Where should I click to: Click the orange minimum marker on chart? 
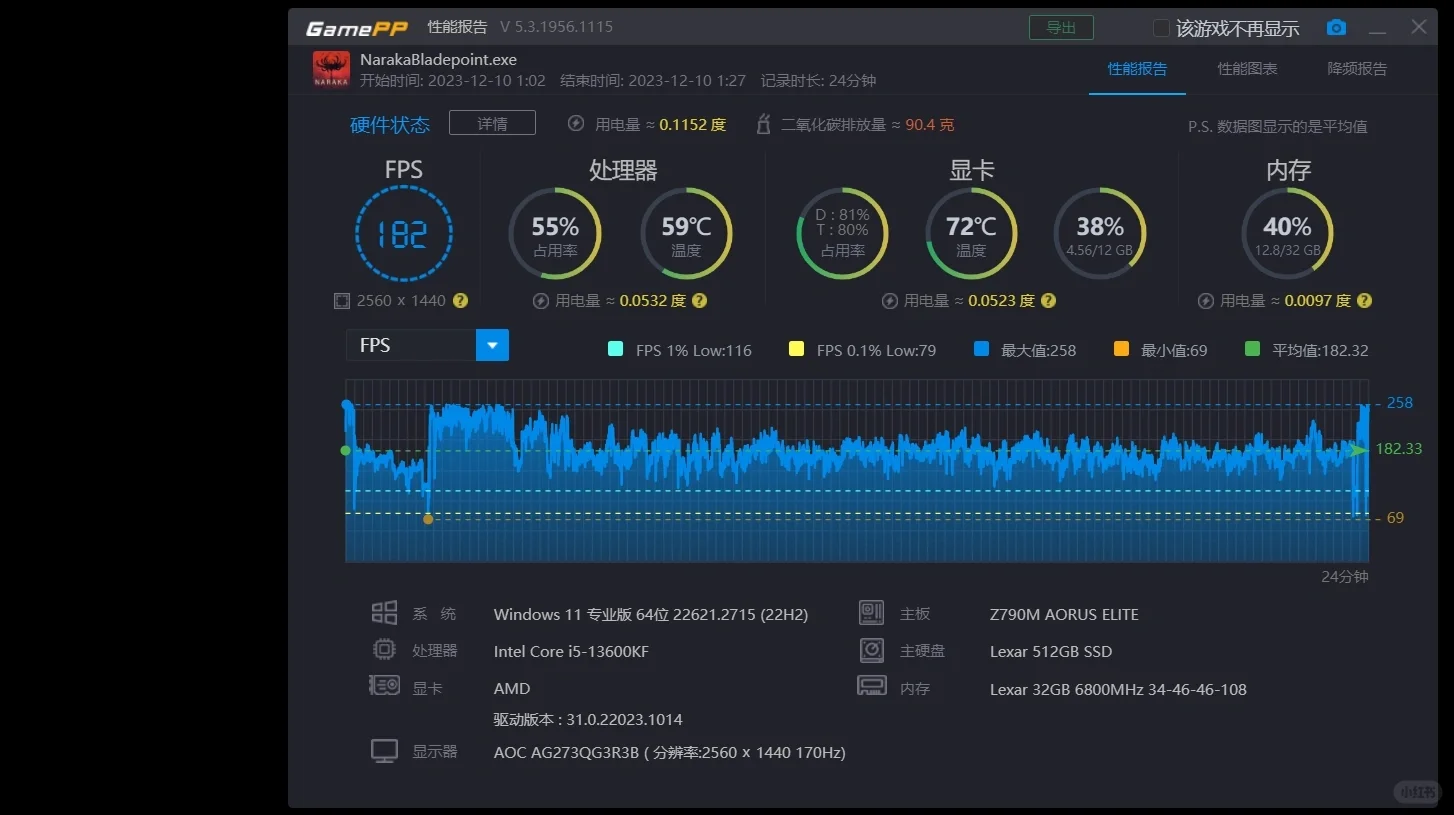coord(428,519)
